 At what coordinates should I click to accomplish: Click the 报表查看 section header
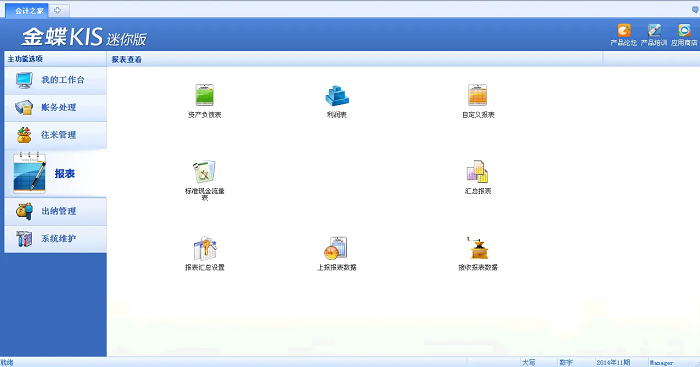[126, 59]
